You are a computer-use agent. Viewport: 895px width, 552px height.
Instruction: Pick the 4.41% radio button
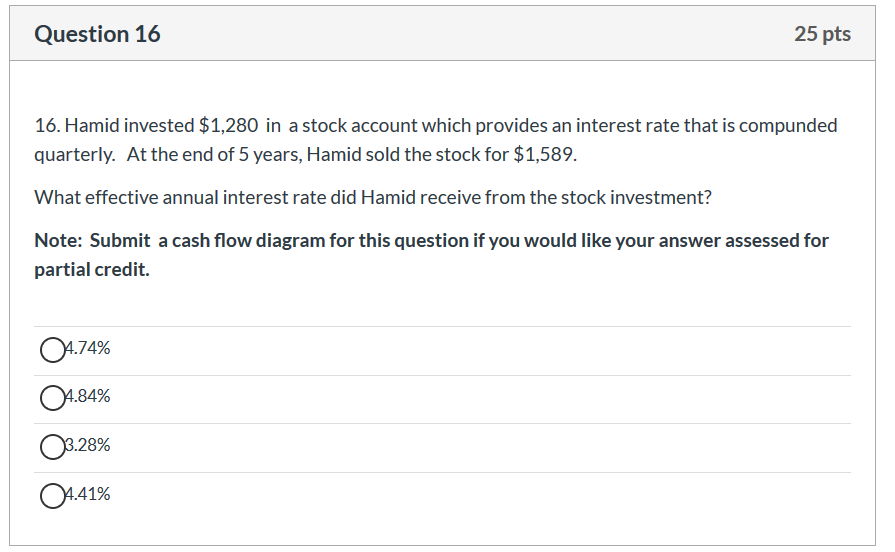click(x=53, y=495)
